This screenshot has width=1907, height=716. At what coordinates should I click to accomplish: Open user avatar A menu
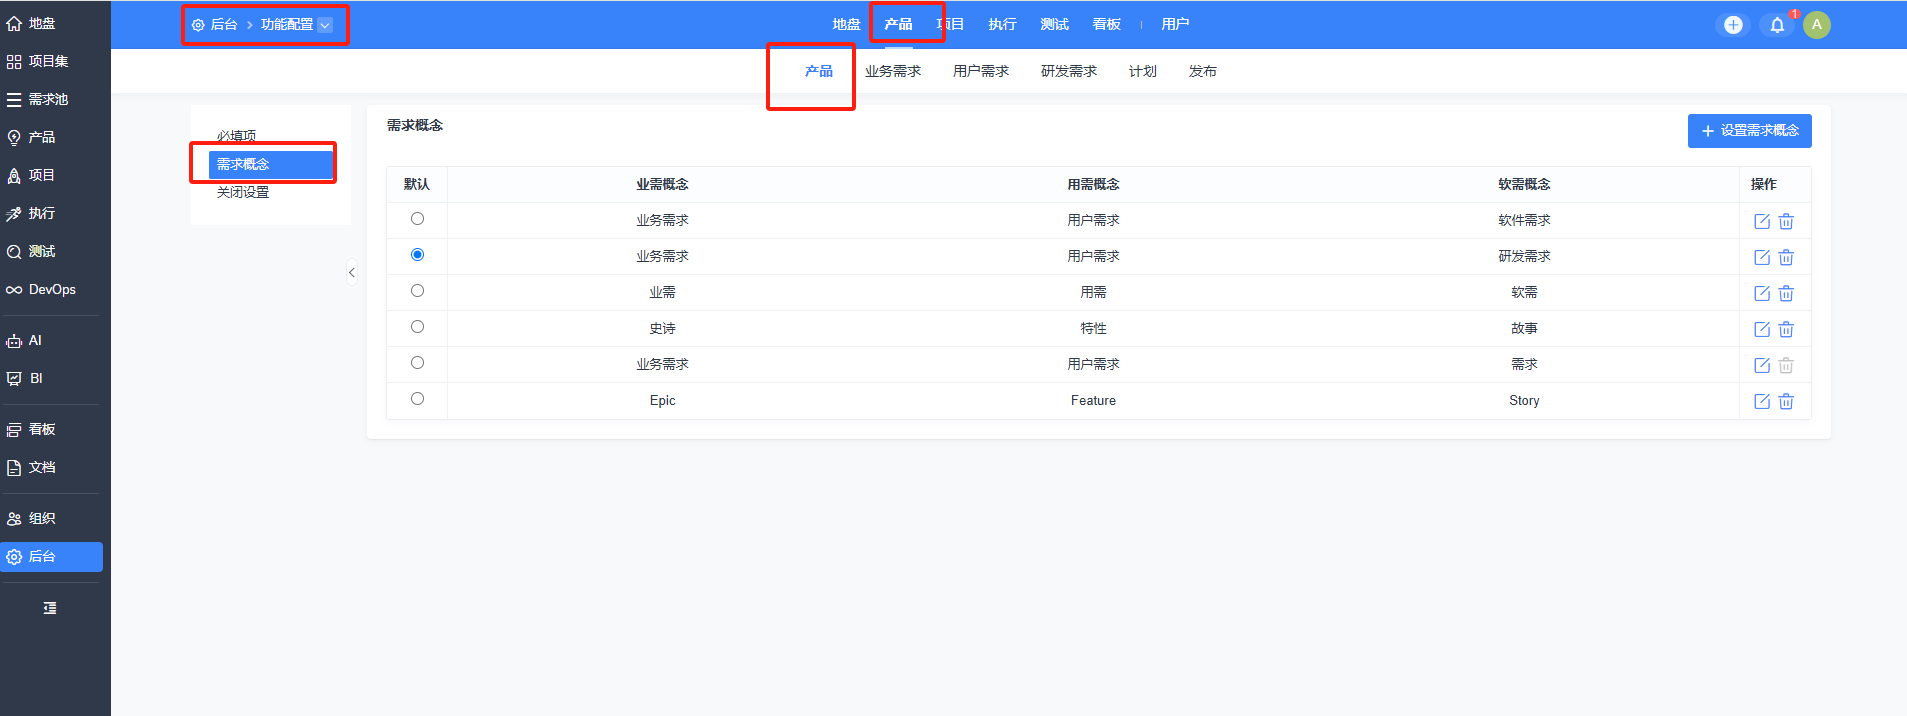(1817, 25)
